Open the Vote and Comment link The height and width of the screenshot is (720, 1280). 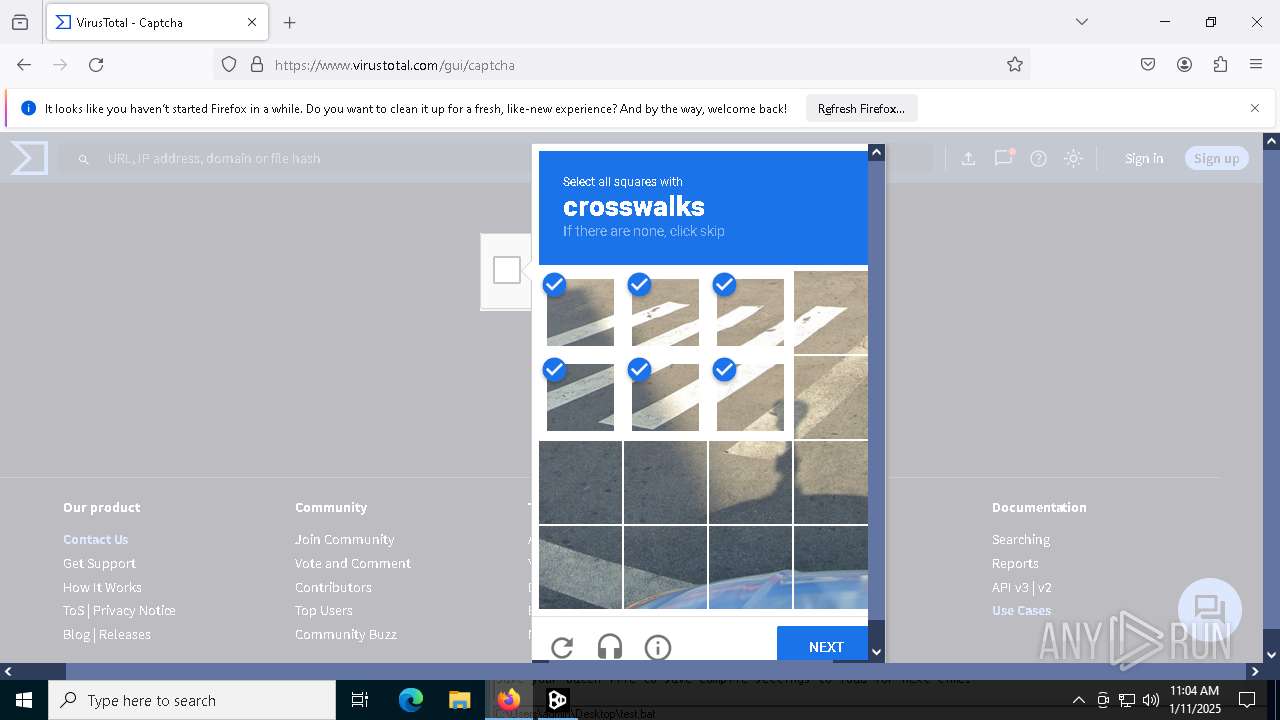[x=353, y=563]
